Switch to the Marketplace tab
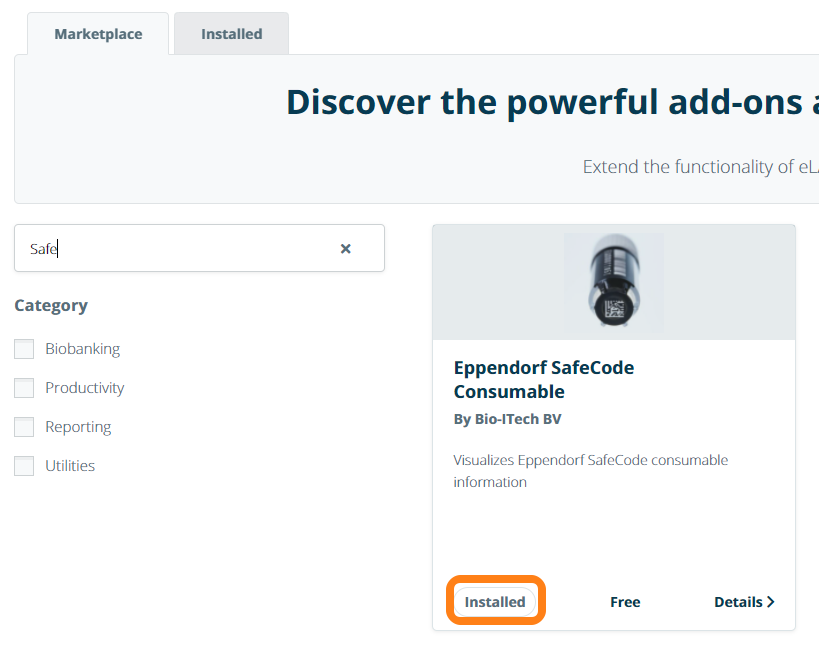Image resolution: width=819 pixels, height=658 pixels. 98,34
